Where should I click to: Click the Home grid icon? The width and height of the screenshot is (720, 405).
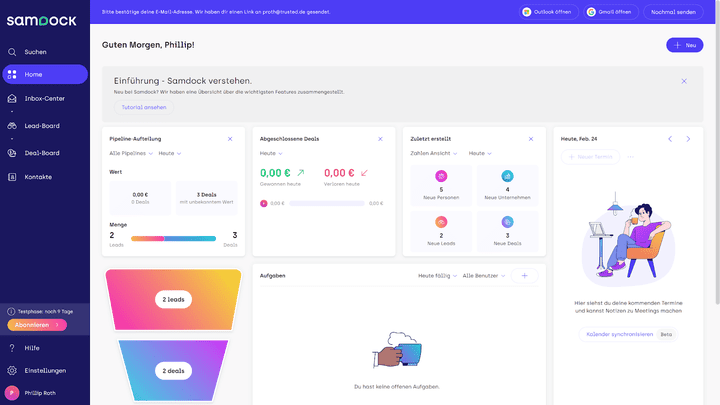(x=12, y=74)
